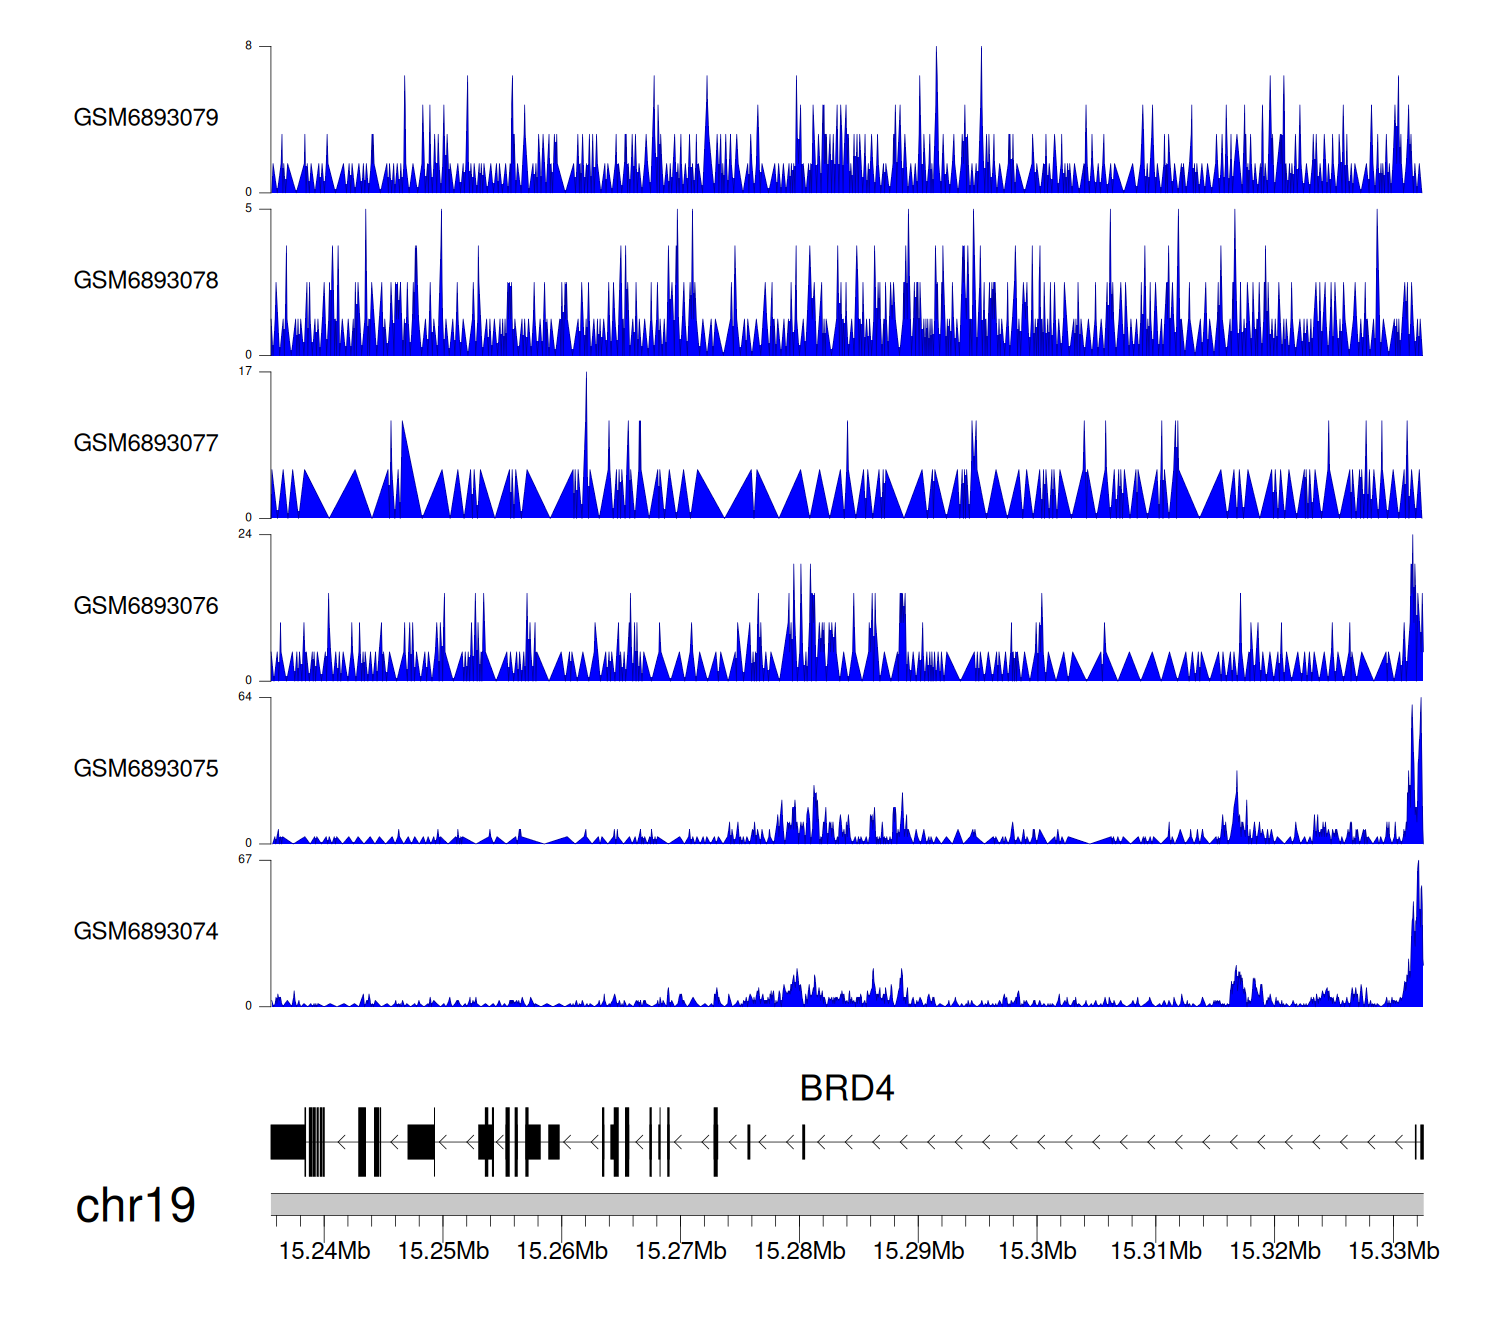Click the 15.33Mb tick label
This screenshot has height=1320, width=1500.
(1393, 1251)
